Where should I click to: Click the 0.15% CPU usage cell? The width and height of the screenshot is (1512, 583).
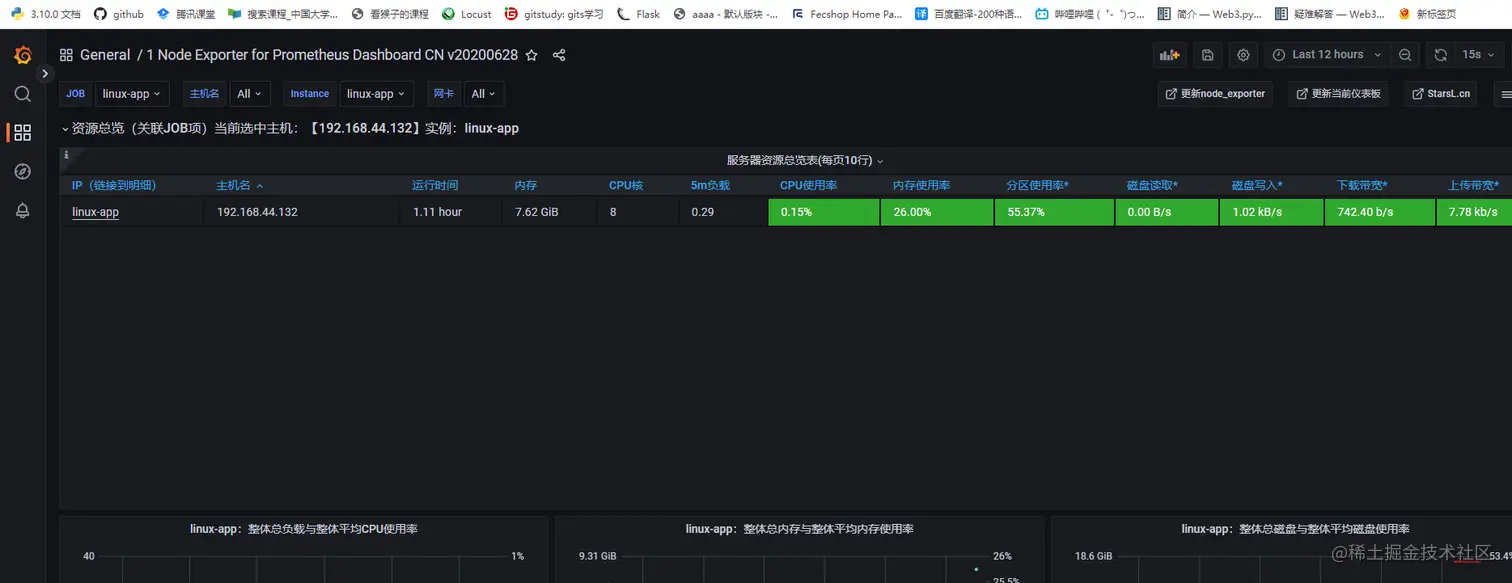824,212
